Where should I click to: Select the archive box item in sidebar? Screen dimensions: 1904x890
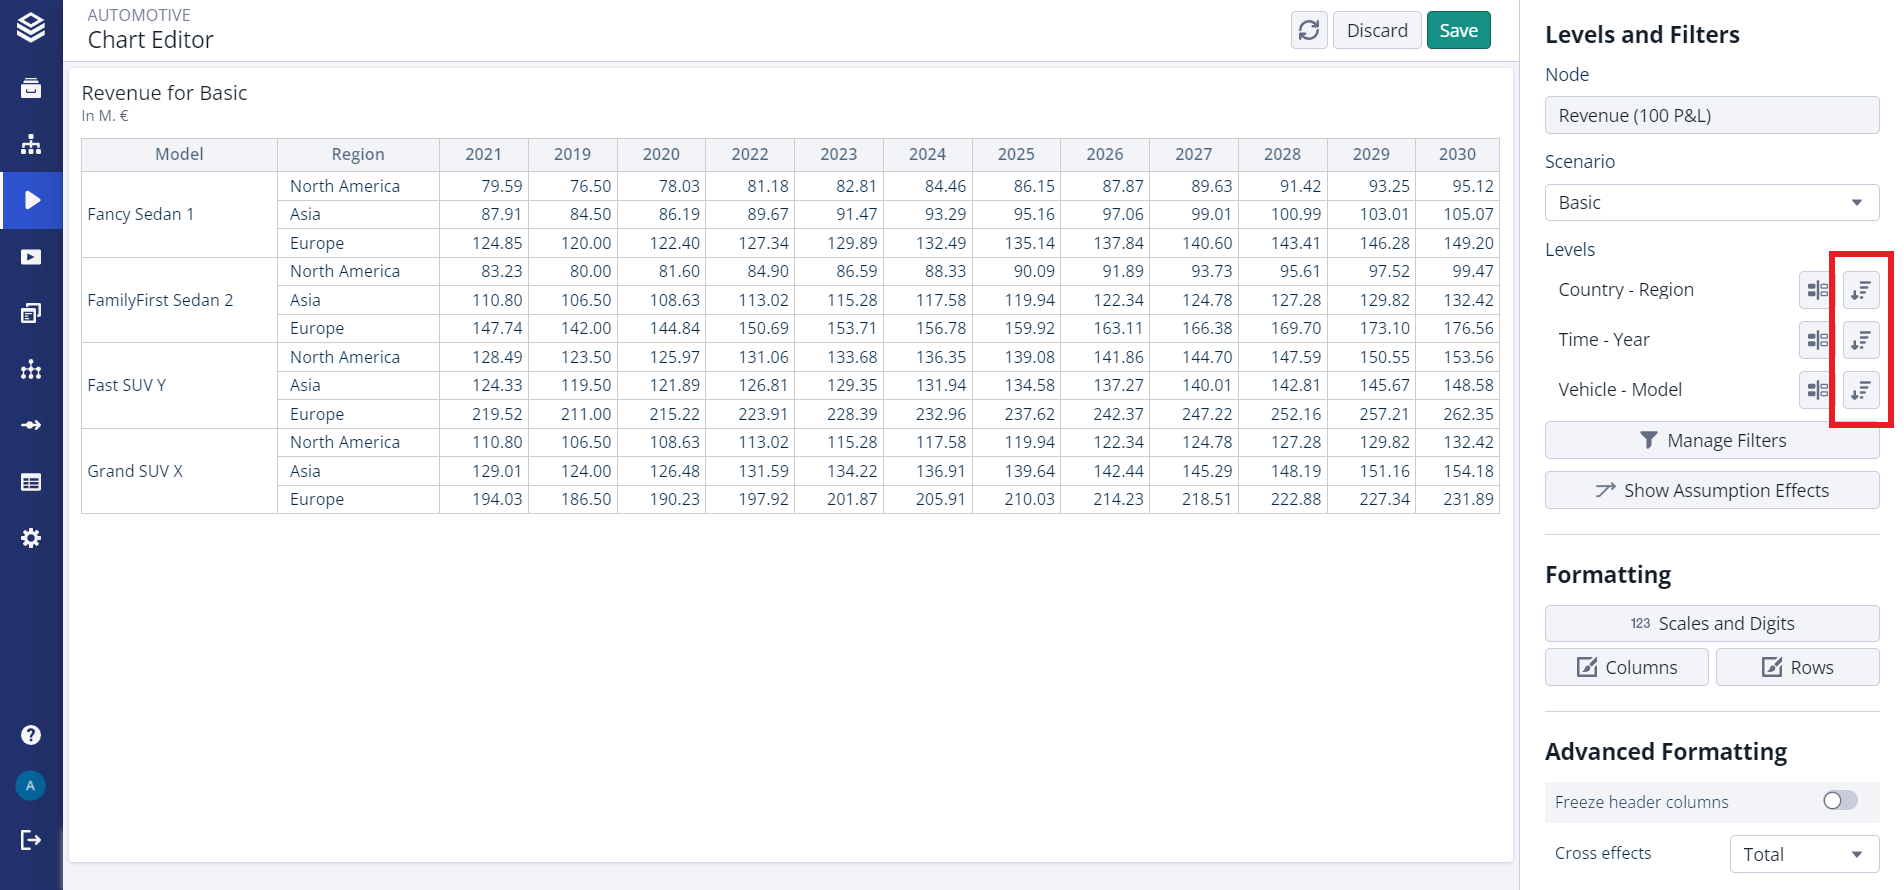click(31, 89)
